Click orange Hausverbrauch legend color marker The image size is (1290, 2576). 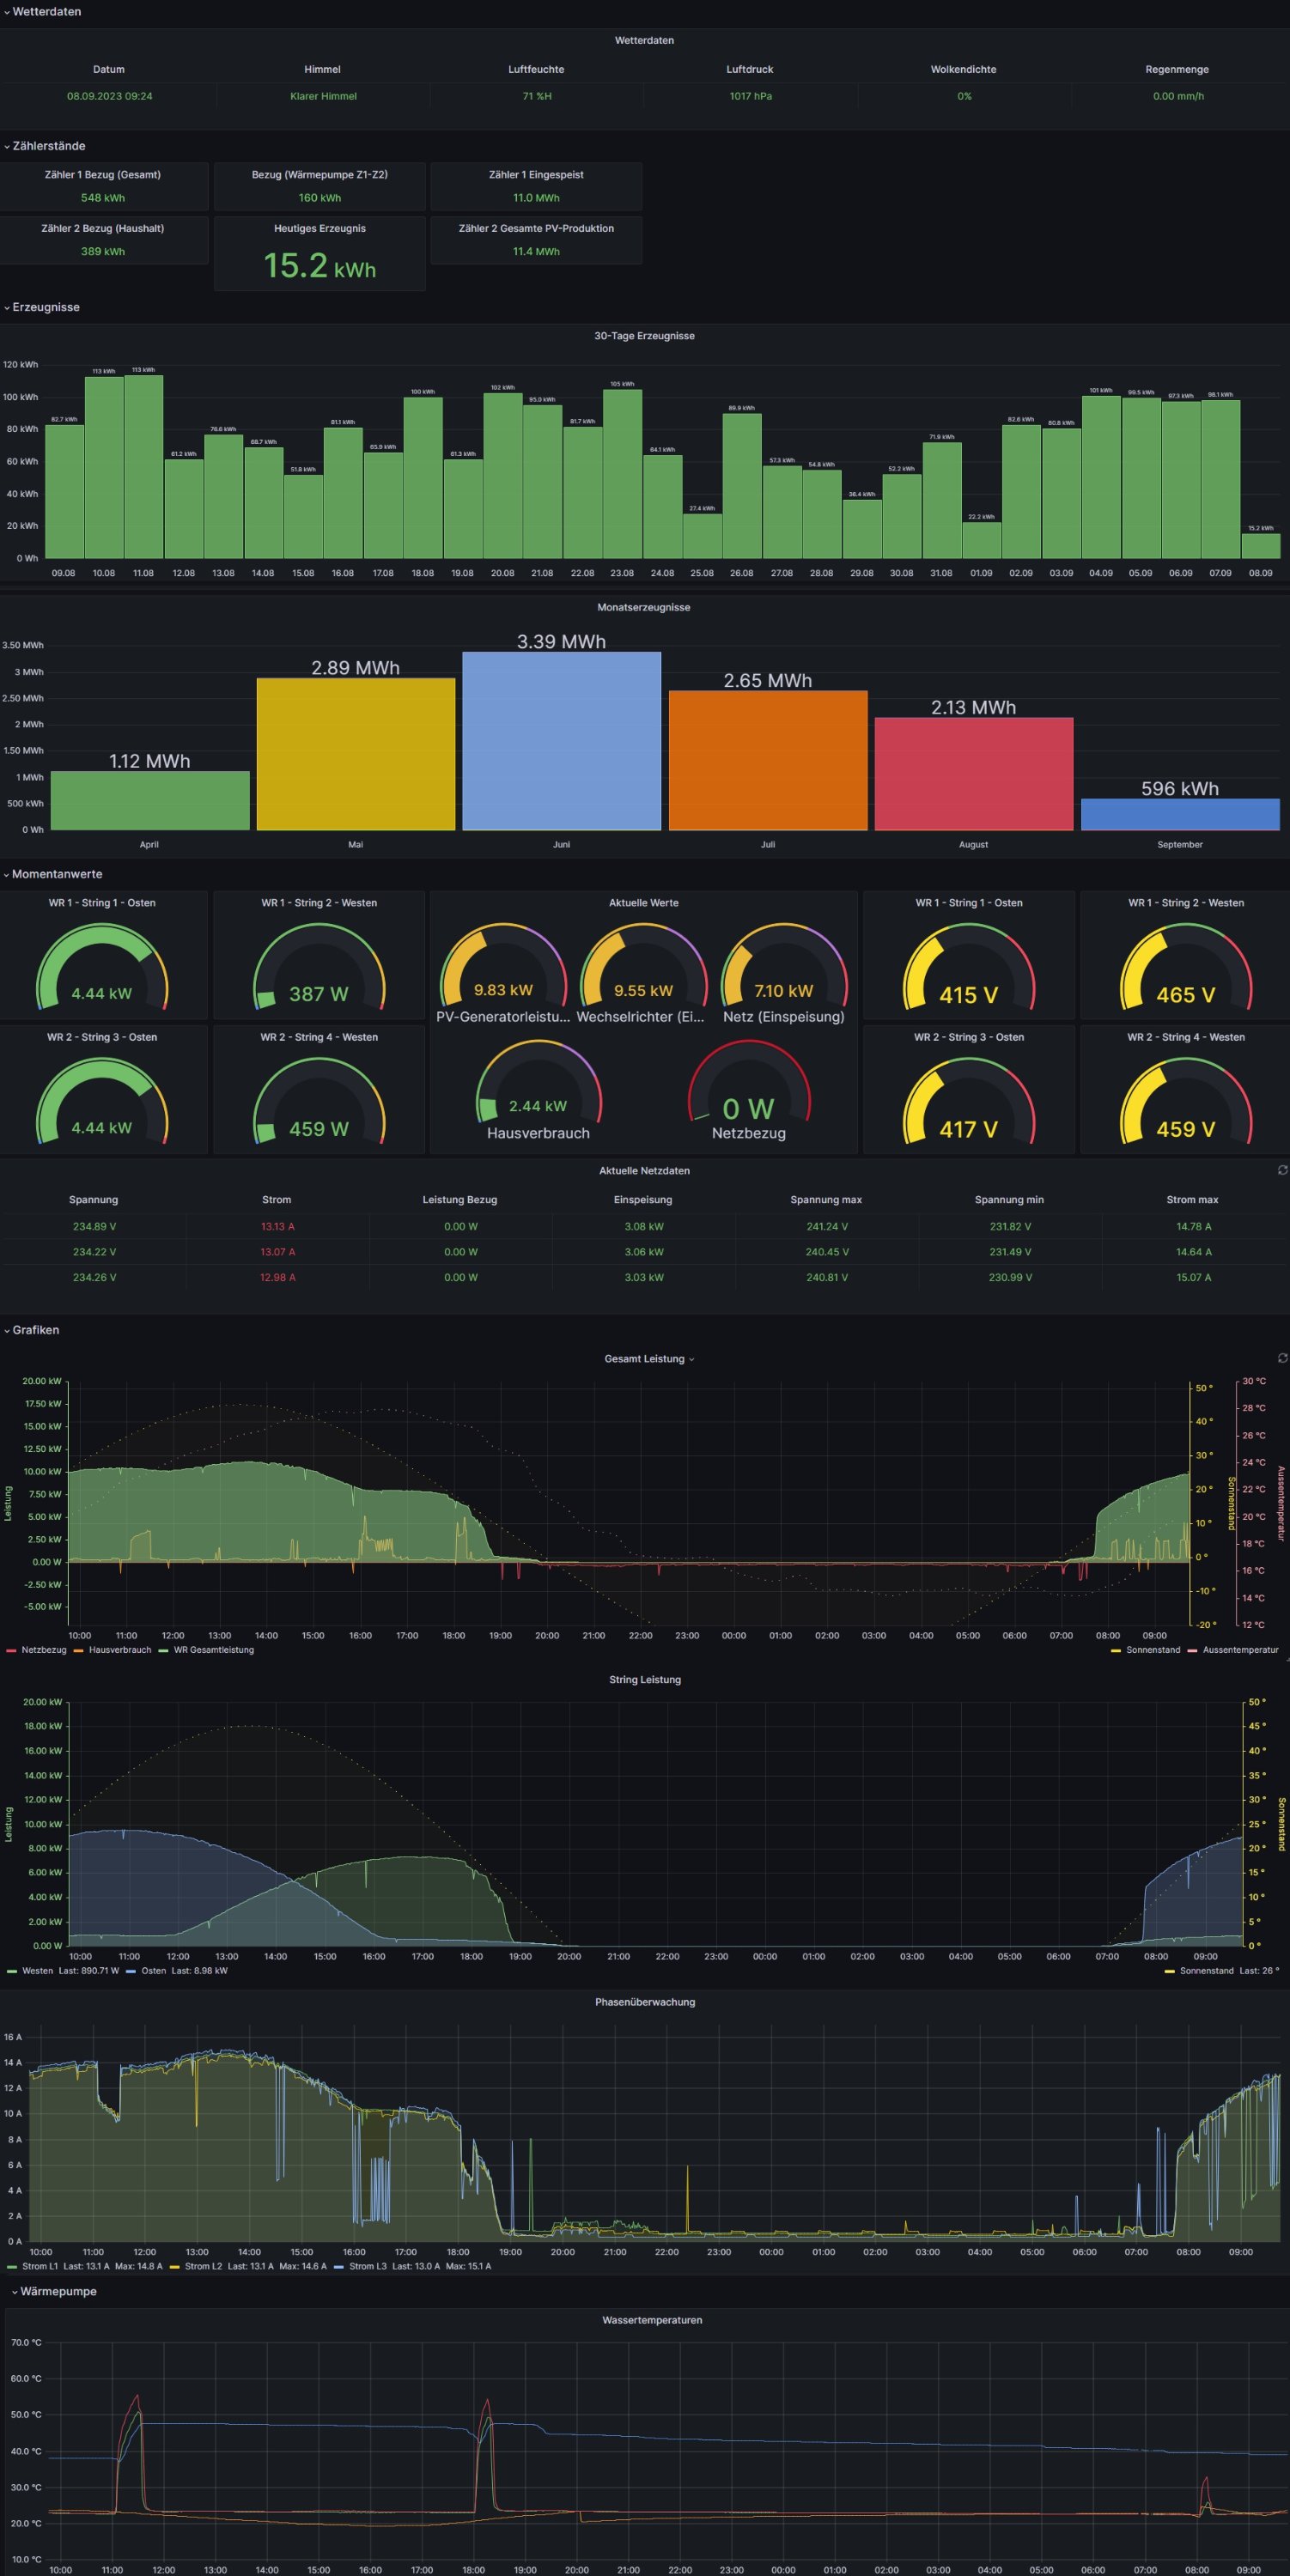pyautogui.click(x=78, y=1650)
